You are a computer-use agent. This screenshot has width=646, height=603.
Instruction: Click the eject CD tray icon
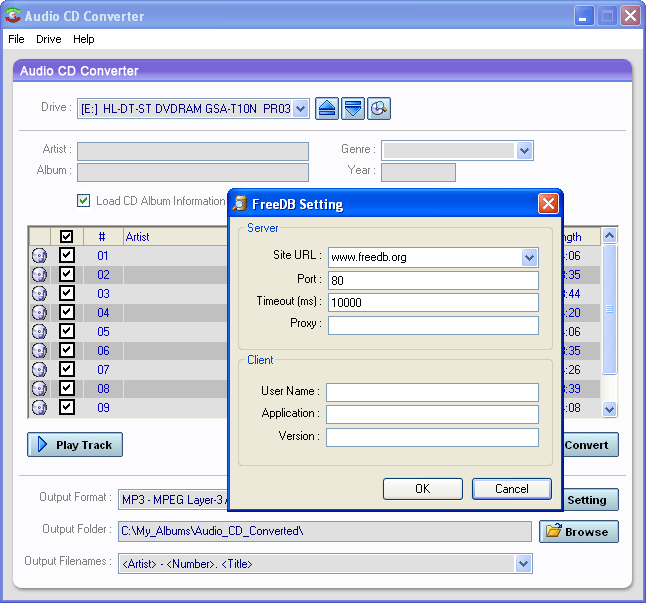coord(327,109)
